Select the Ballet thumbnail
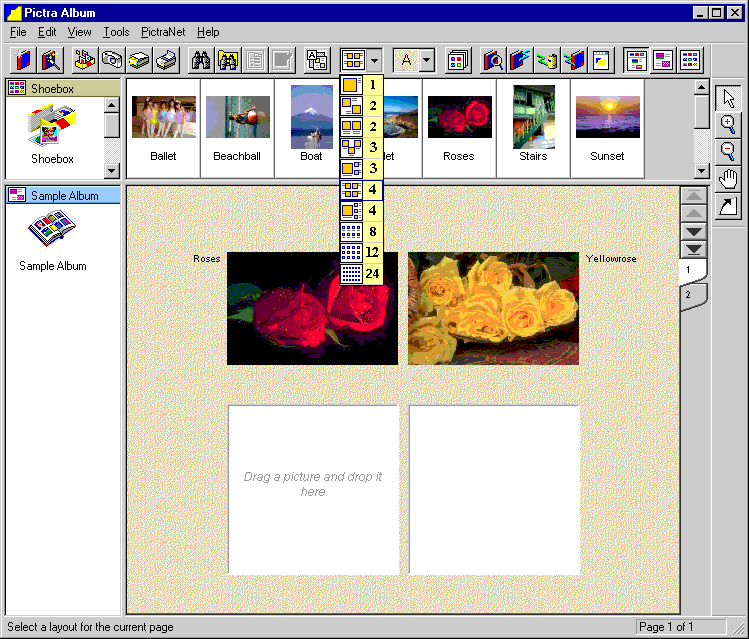This screenshot has height=639, width=749. [163, 128]
